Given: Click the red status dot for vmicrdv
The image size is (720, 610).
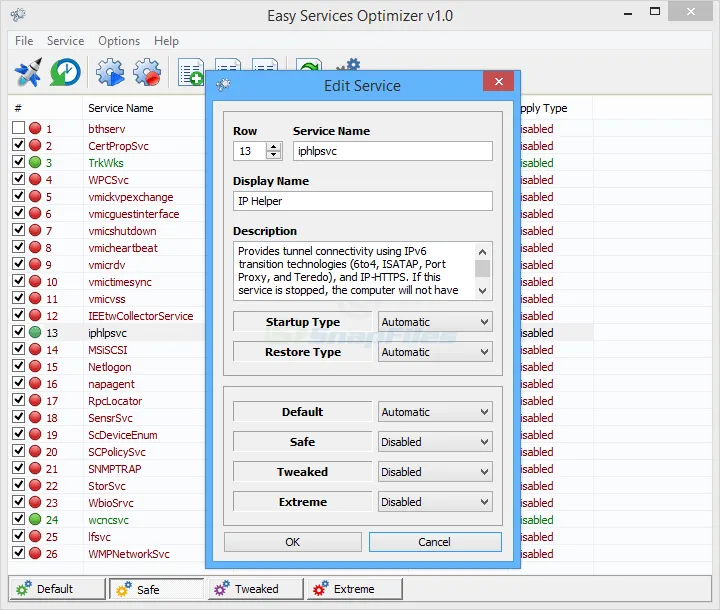Looking at the screenshot, I should click(x=35, y=264).
